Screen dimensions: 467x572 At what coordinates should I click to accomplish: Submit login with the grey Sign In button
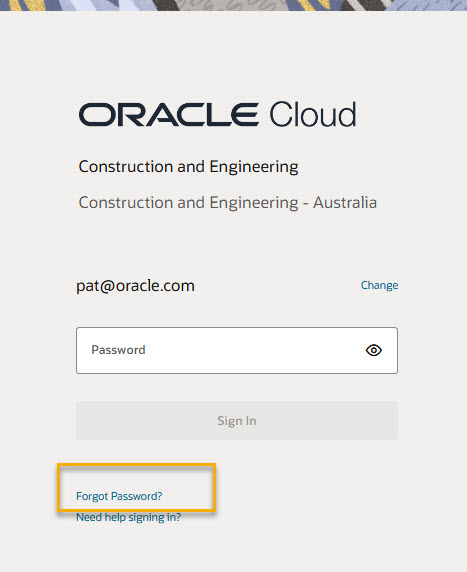tap(237, 421)
